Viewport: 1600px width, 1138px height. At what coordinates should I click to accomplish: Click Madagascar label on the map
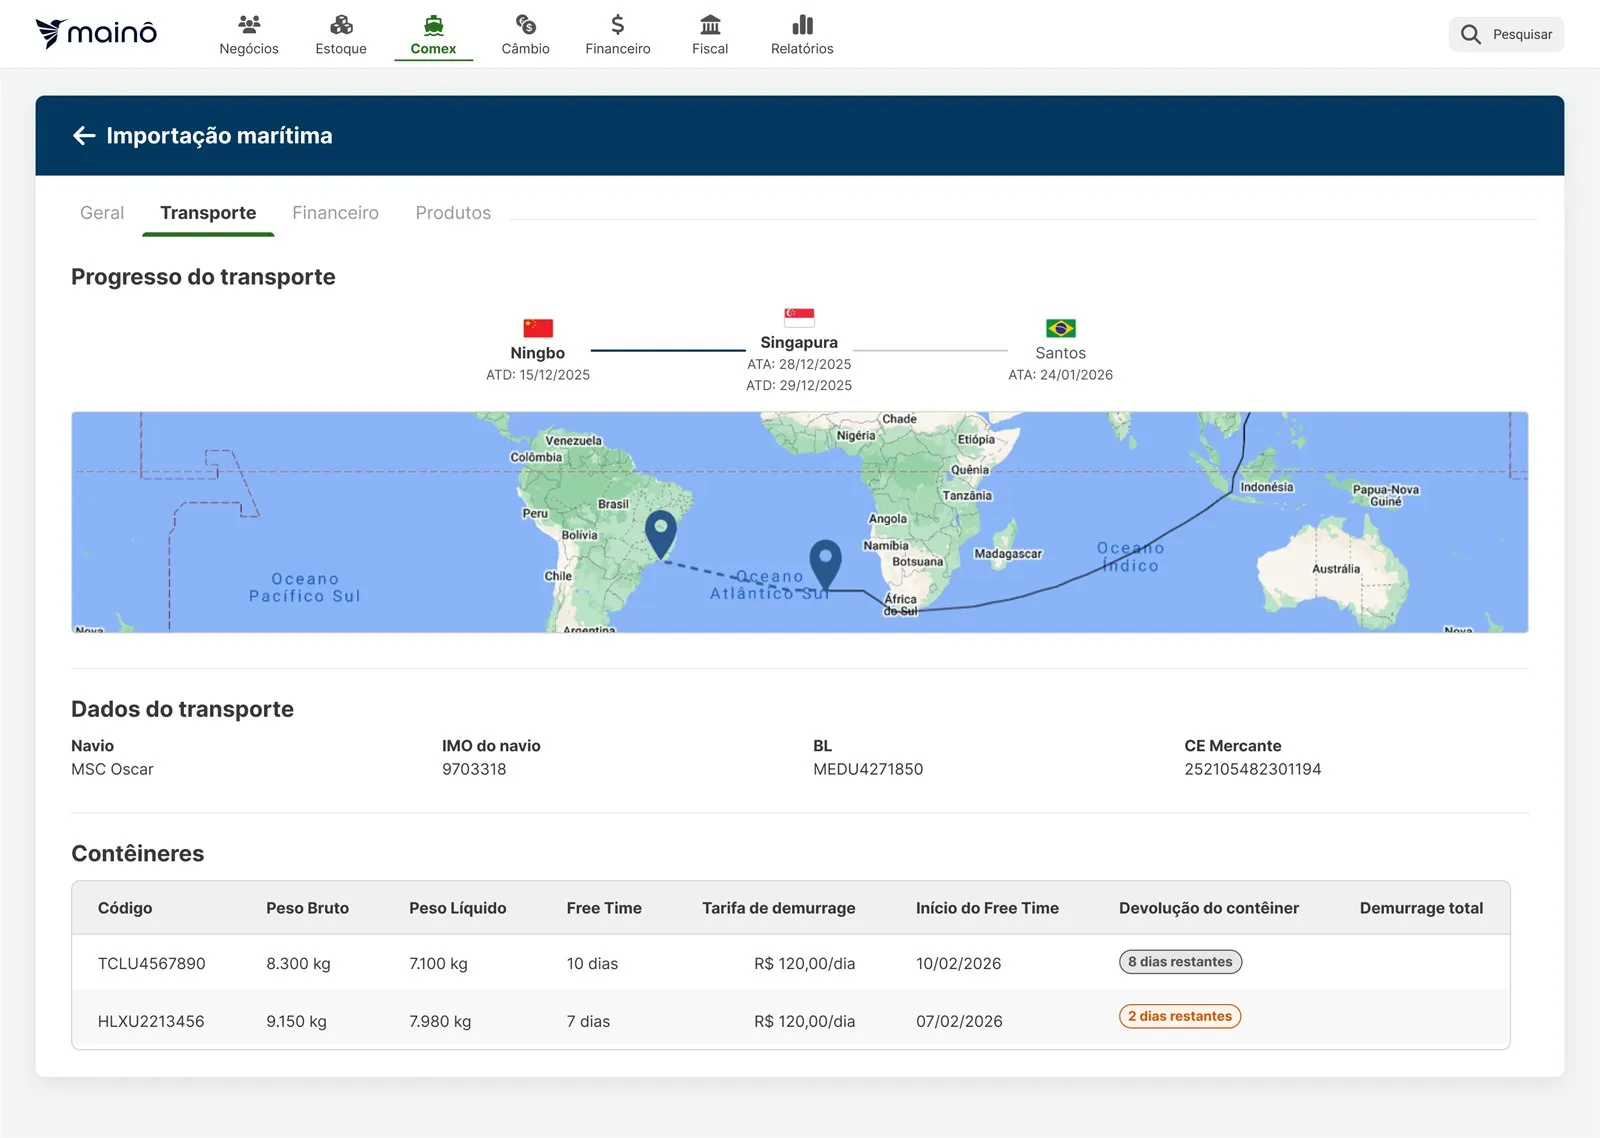pyautogui.click(x=1008, y=554)
